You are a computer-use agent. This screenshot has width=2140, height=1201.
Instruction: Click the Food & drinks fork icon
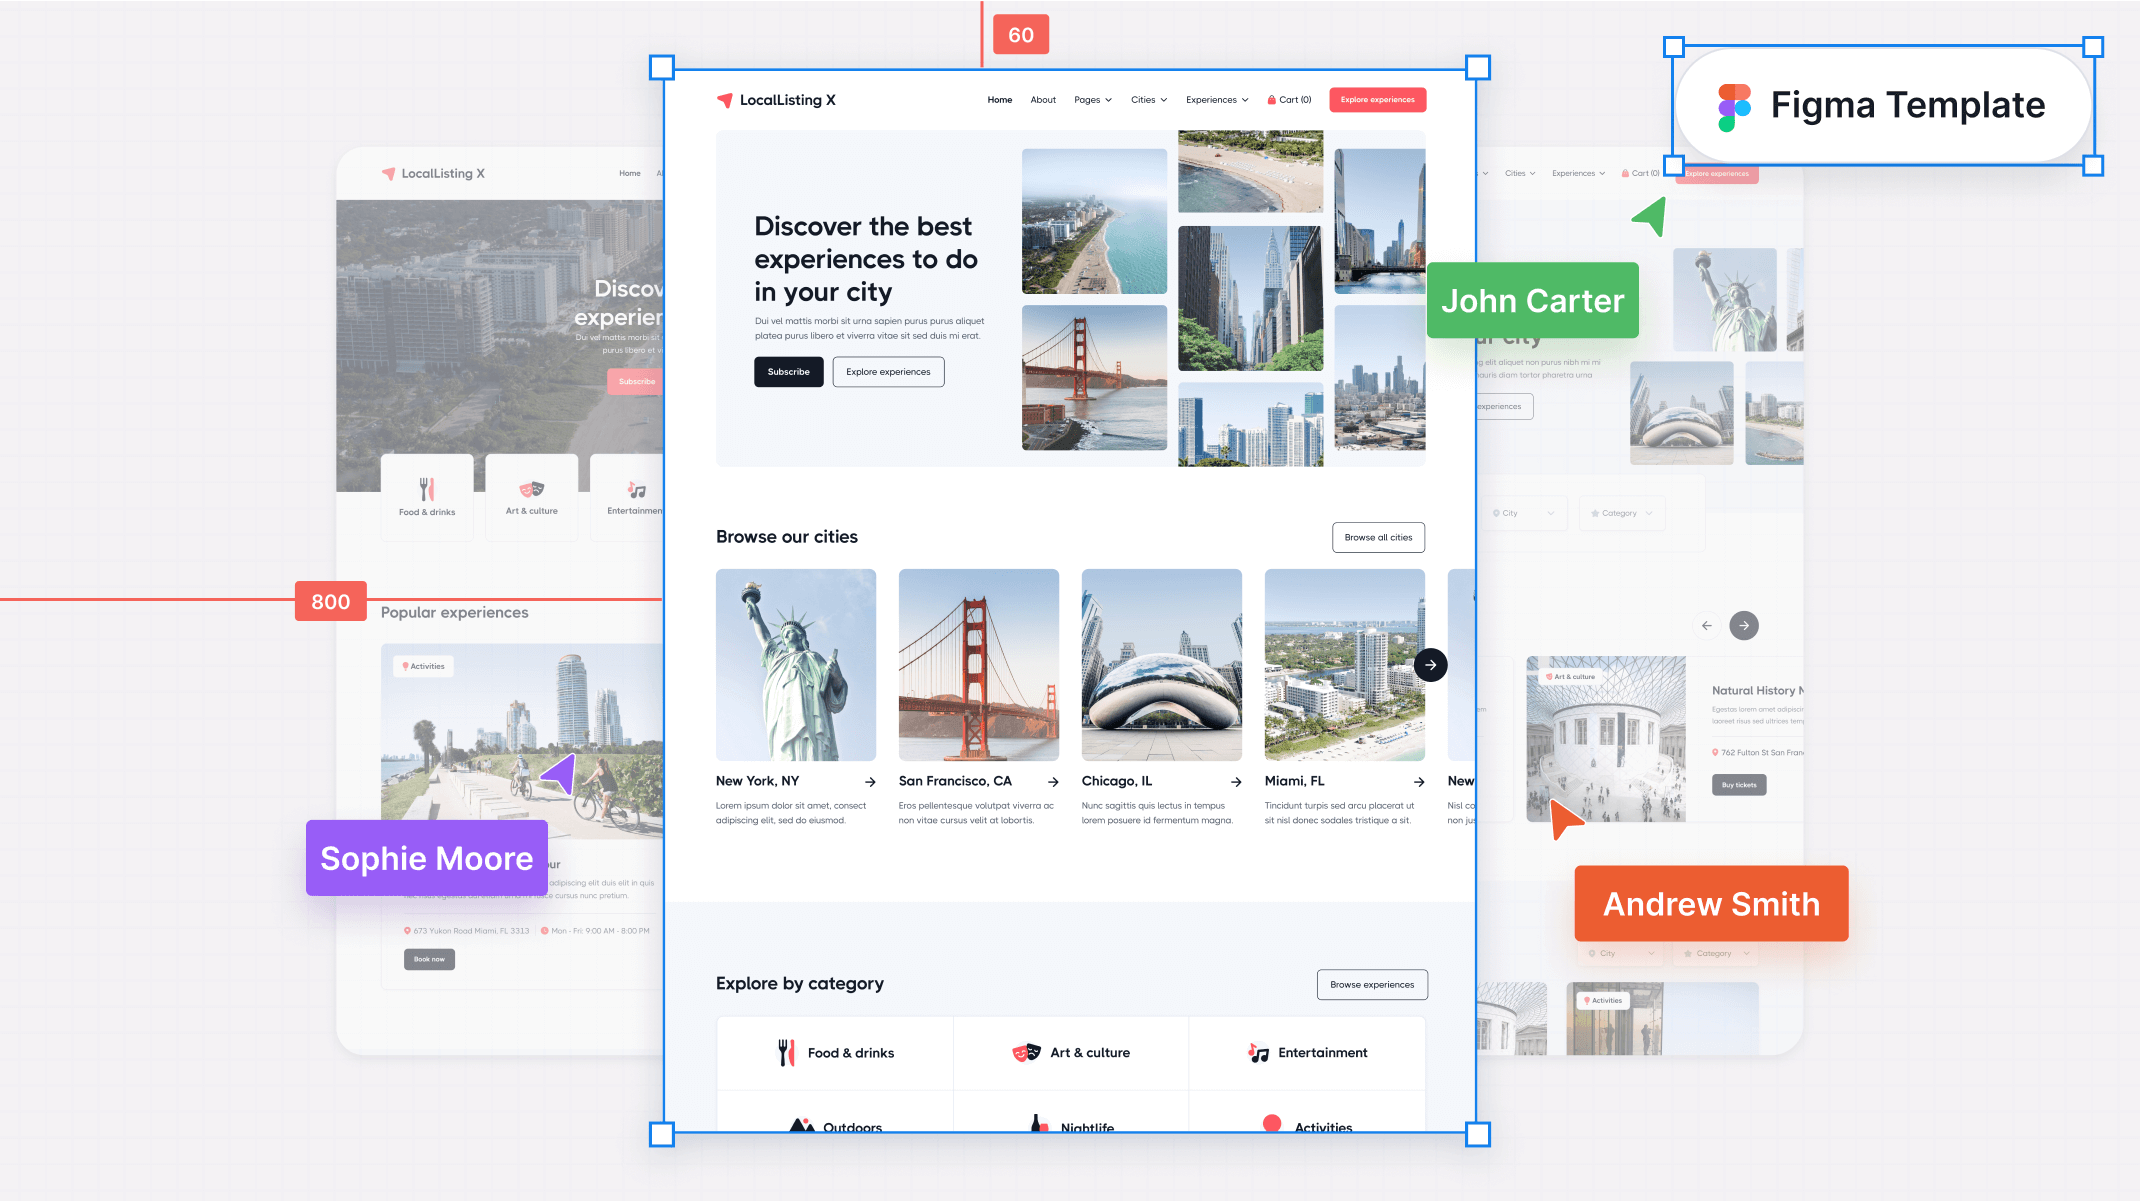785,1051
